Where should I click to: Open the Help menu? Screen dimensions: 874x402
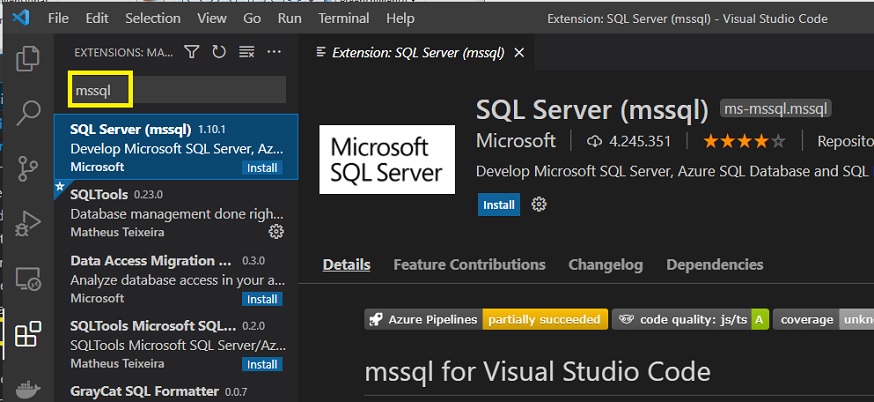pos(400,18)
